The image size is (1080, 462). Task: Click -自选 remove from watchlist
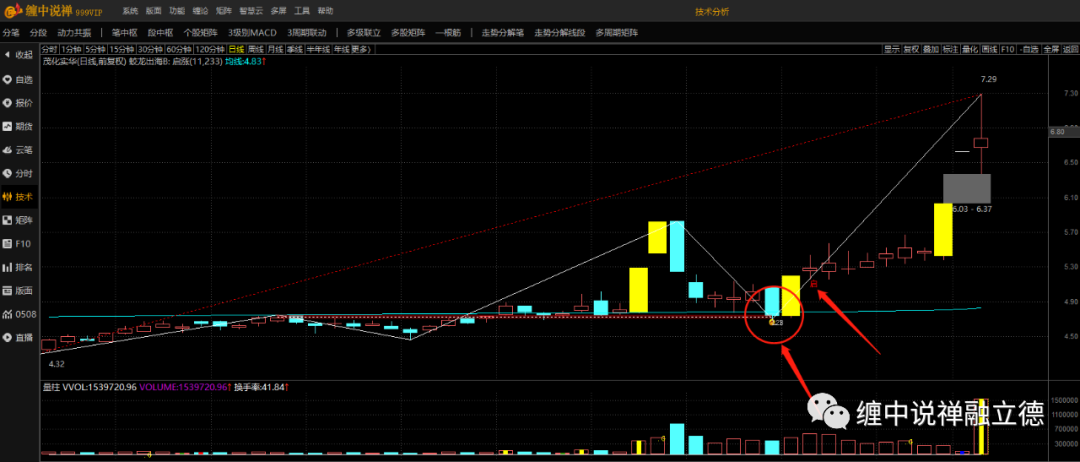click(1029, 49)
